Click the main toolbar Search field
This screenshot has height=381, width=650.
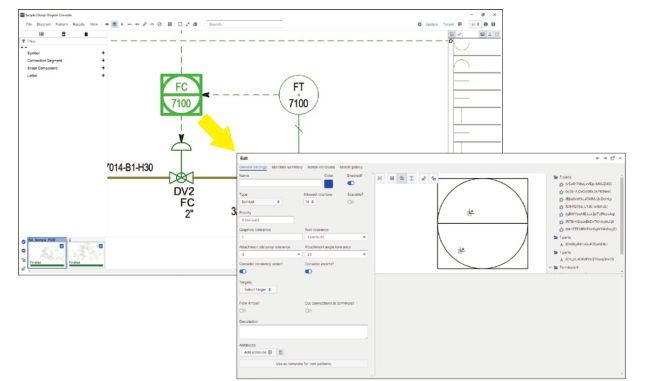click(245, 24)
